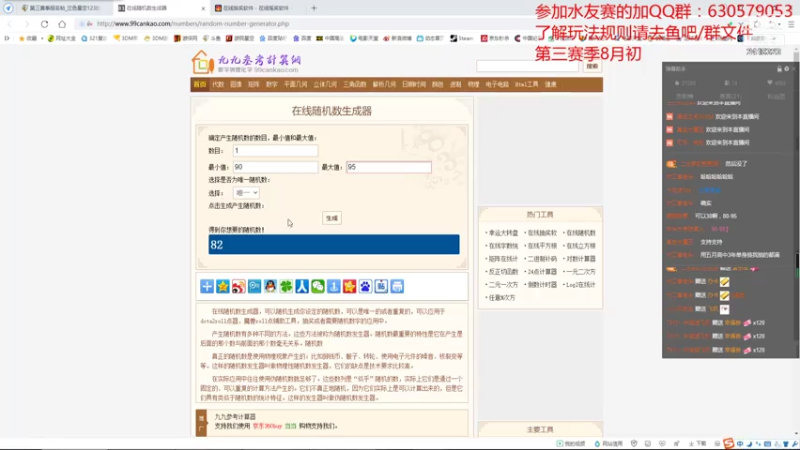Switch to the 在线抽奖软件 tab
This screenshot has width=800, height=450.
tap(254, 8)
